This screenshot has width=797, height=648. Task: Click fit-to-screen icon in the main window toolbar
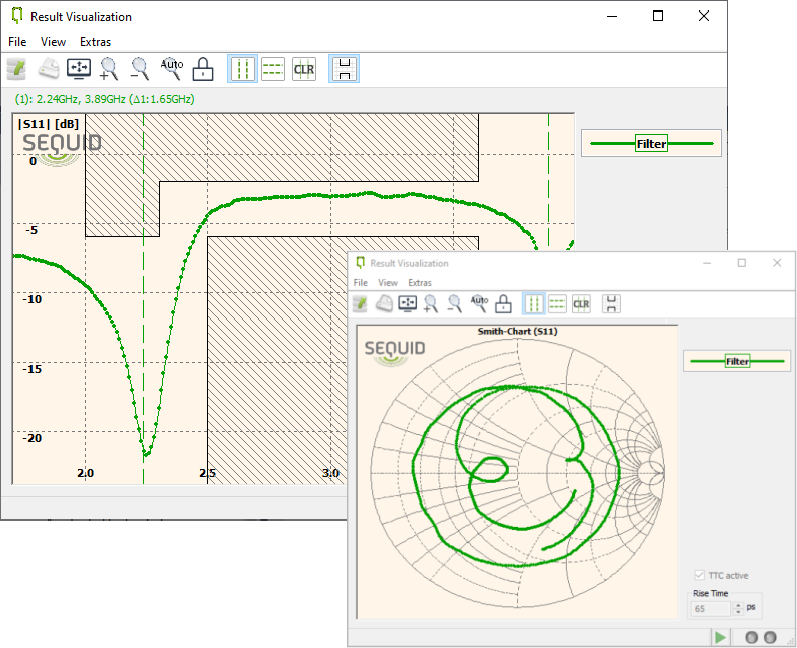pos(79,69)
